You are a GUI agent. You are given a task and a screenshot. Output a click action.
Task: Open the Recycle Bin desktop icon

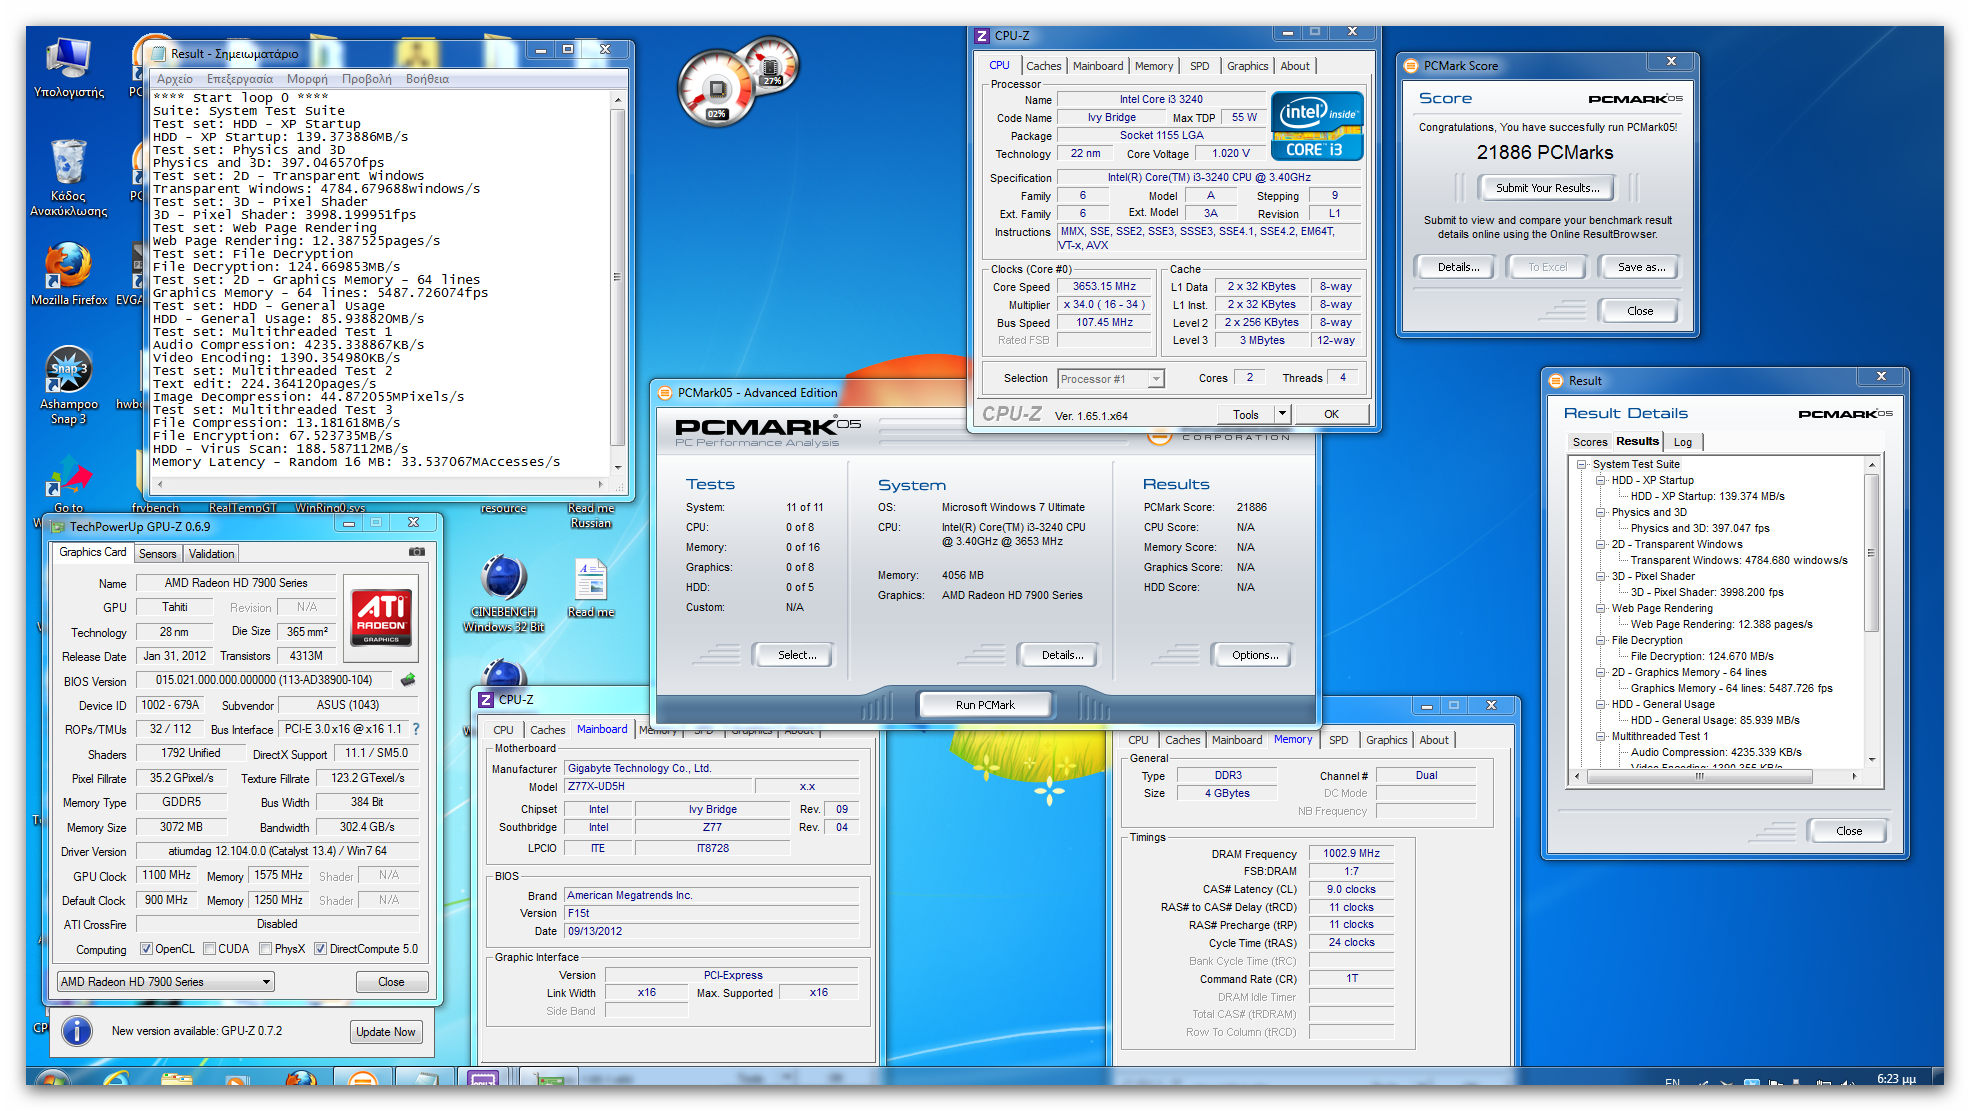click(x=68, y=178)
